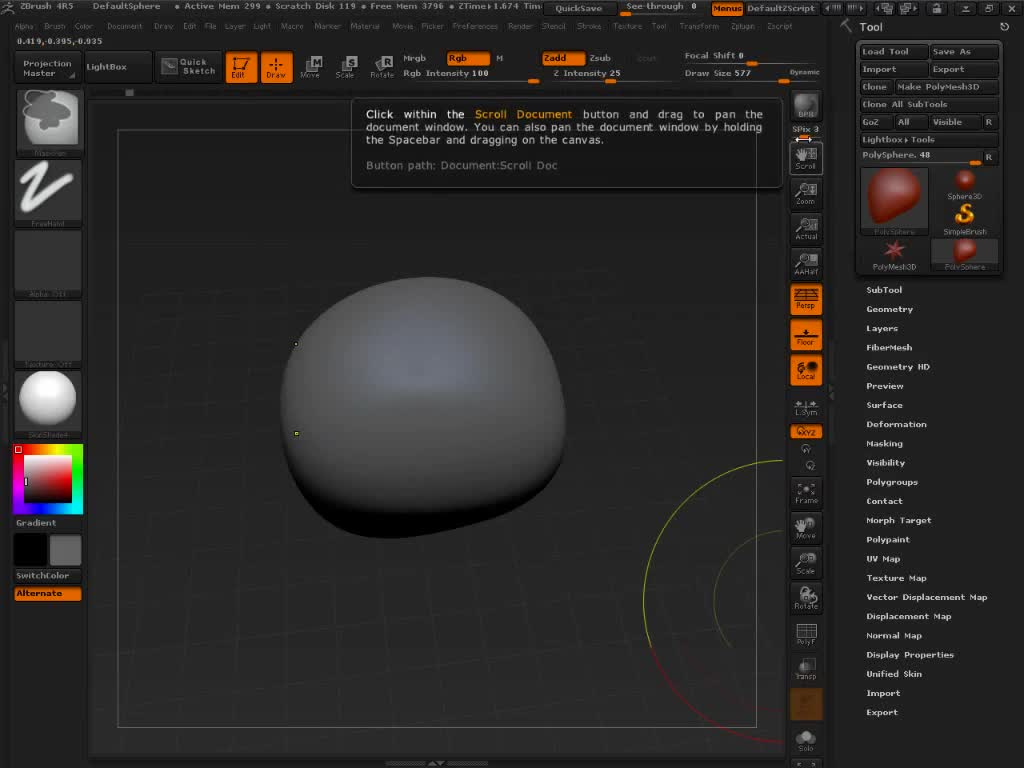Select the Sphere3D tool thumbnail
Image resolution: width=1024 pixels, height=768 pixels.
(x=965, y=185)
